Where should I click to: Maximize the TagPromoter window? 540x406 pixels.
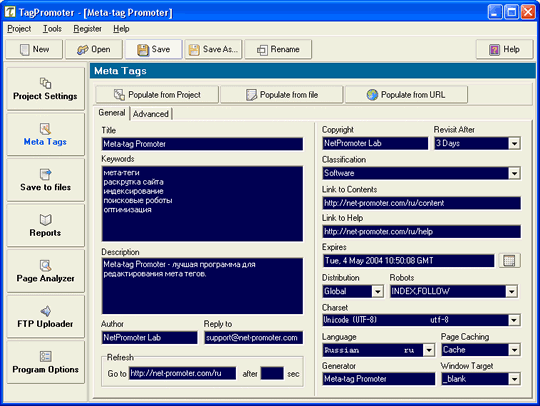click(x=511, y=12)
